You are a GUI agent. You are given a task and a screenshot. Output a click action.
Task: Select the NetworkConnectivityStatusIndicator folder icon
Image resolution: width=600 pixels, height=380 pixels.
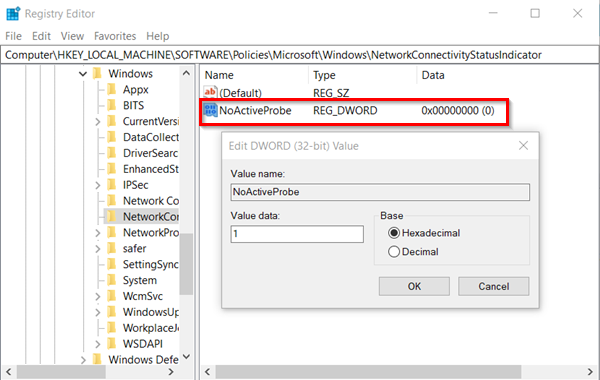[x=112, y=217]
